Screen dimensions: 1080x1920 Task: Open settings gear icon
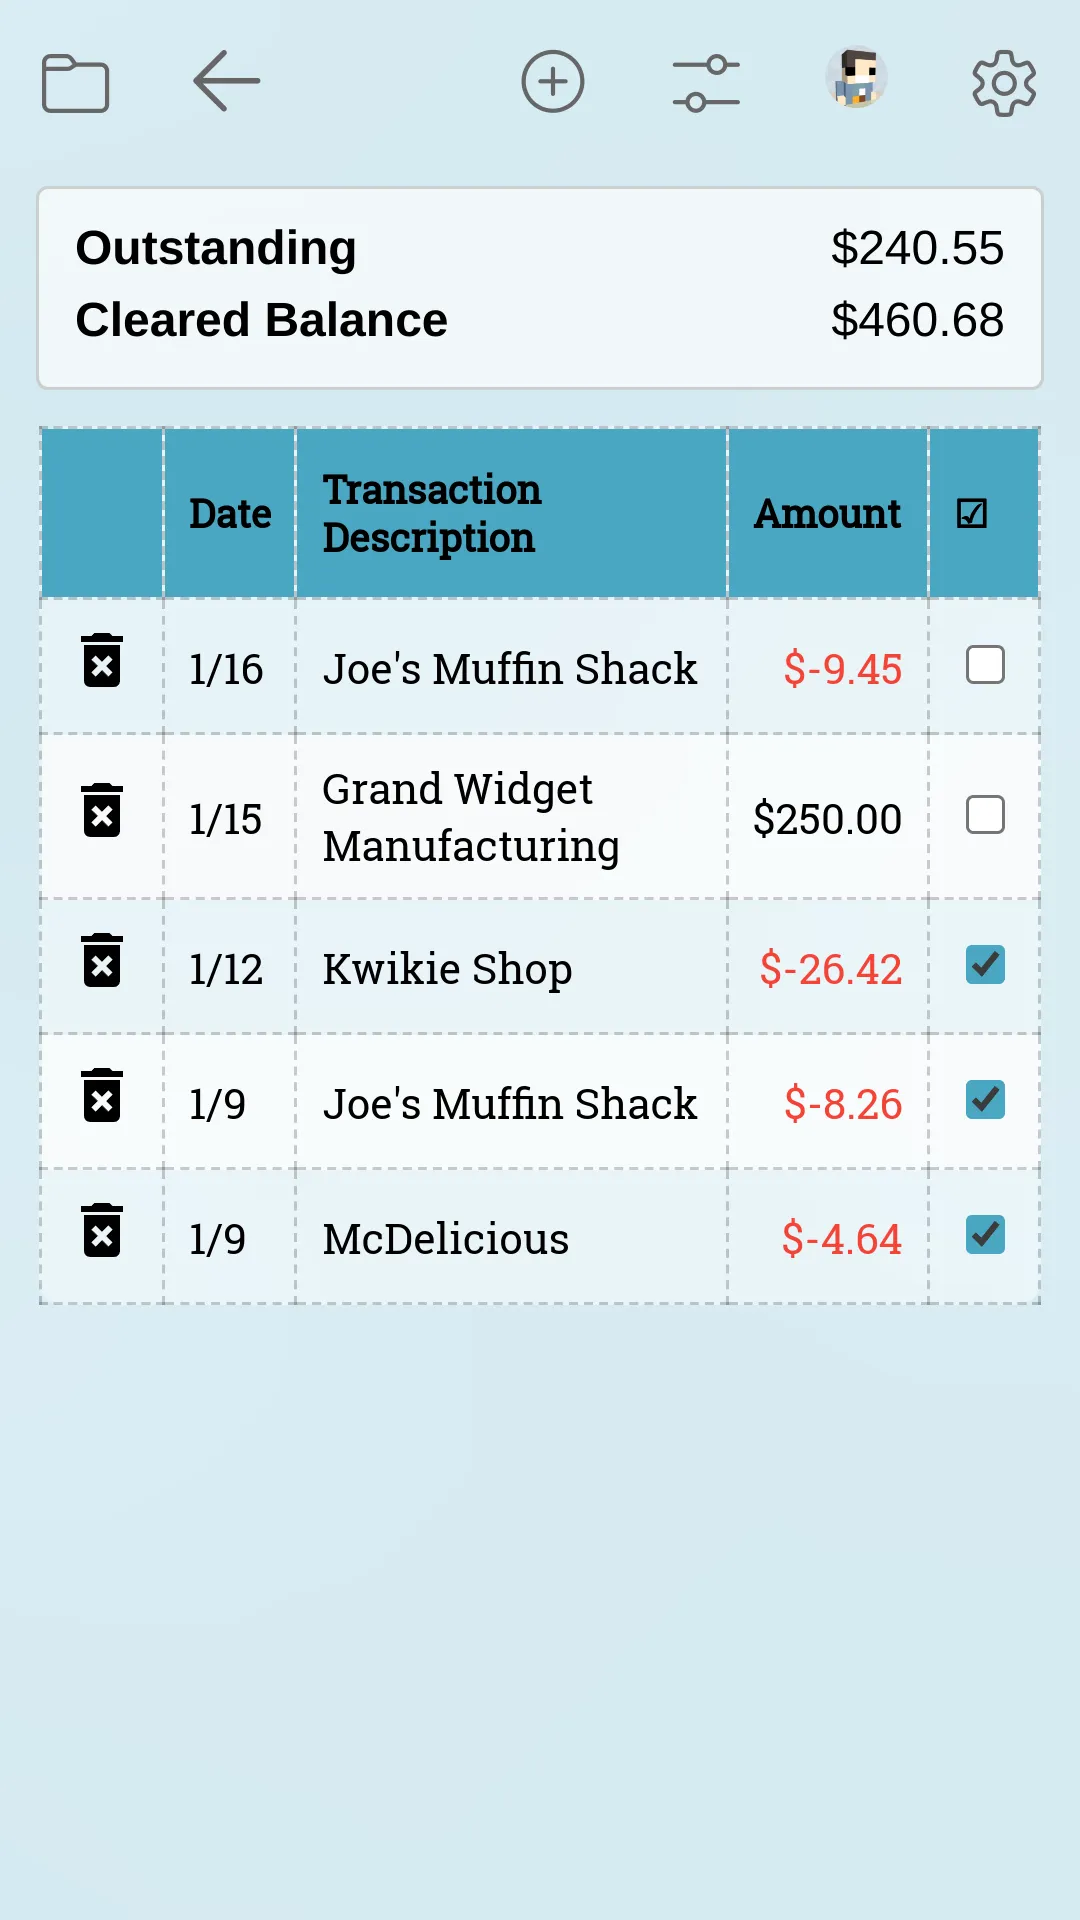coord(1004,83)
